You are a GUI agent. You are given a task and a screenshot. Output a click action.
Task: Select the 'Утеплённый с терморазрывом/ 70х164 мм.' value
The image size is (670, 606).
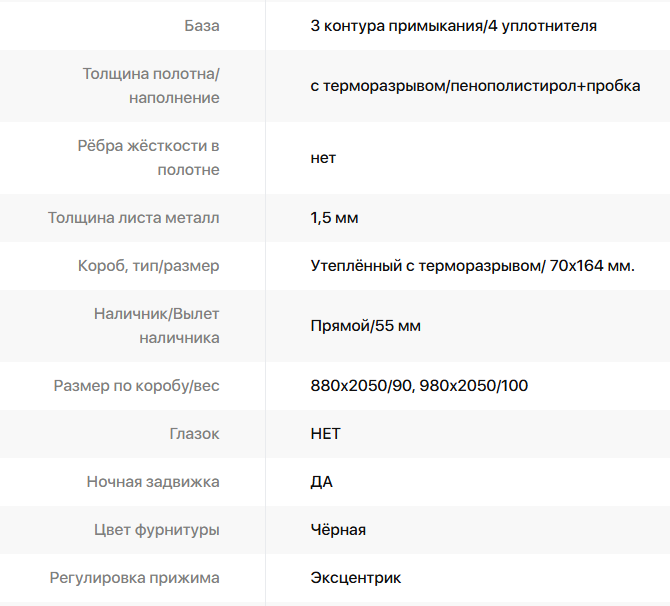coord(473,266)
